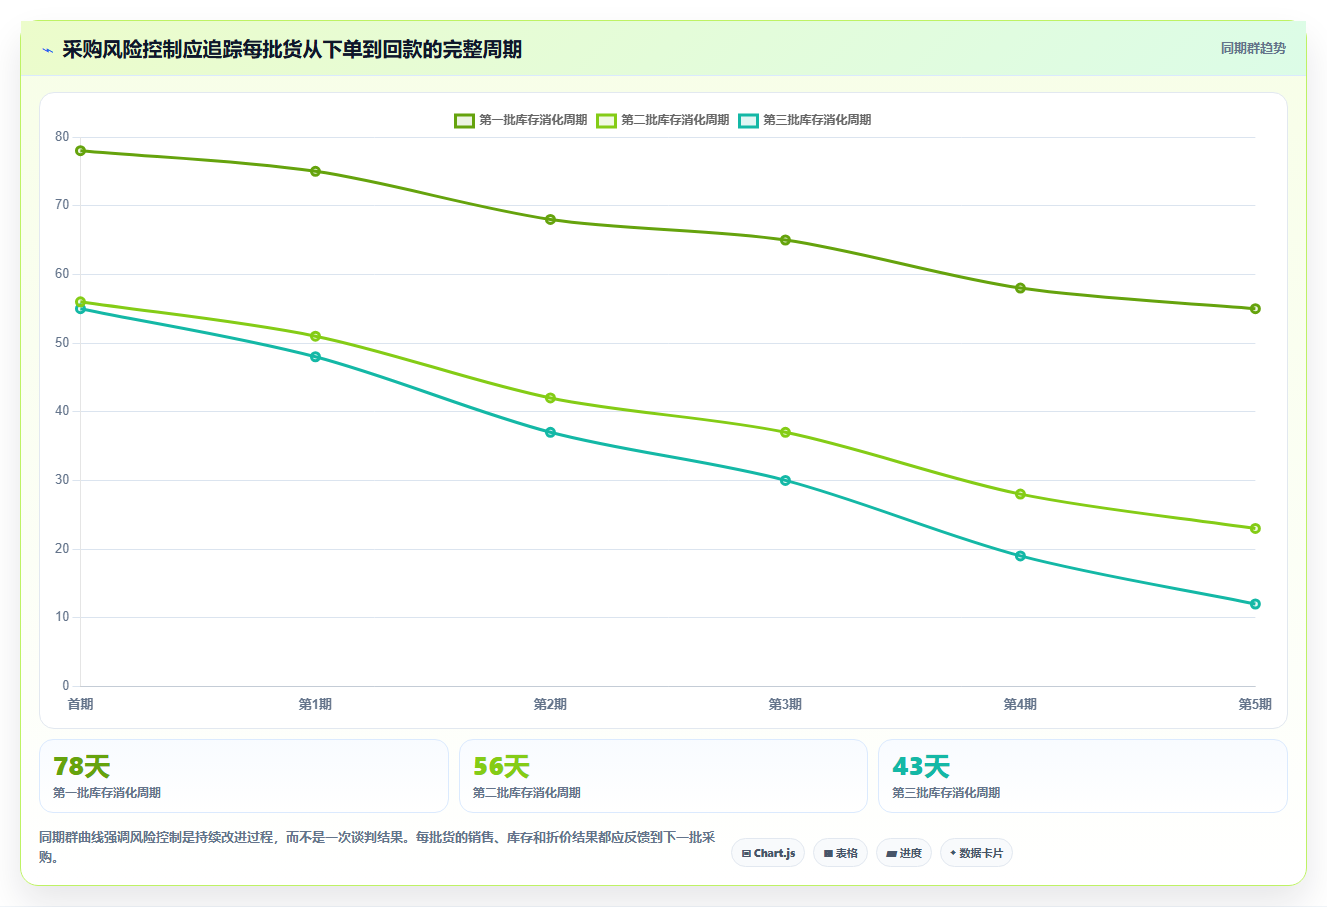Image resolution: width=1327 pixels, height=907 pixels.
Task: Click the lightning icon beside the title
Action: pyautogui.click(x=47, y=50)
